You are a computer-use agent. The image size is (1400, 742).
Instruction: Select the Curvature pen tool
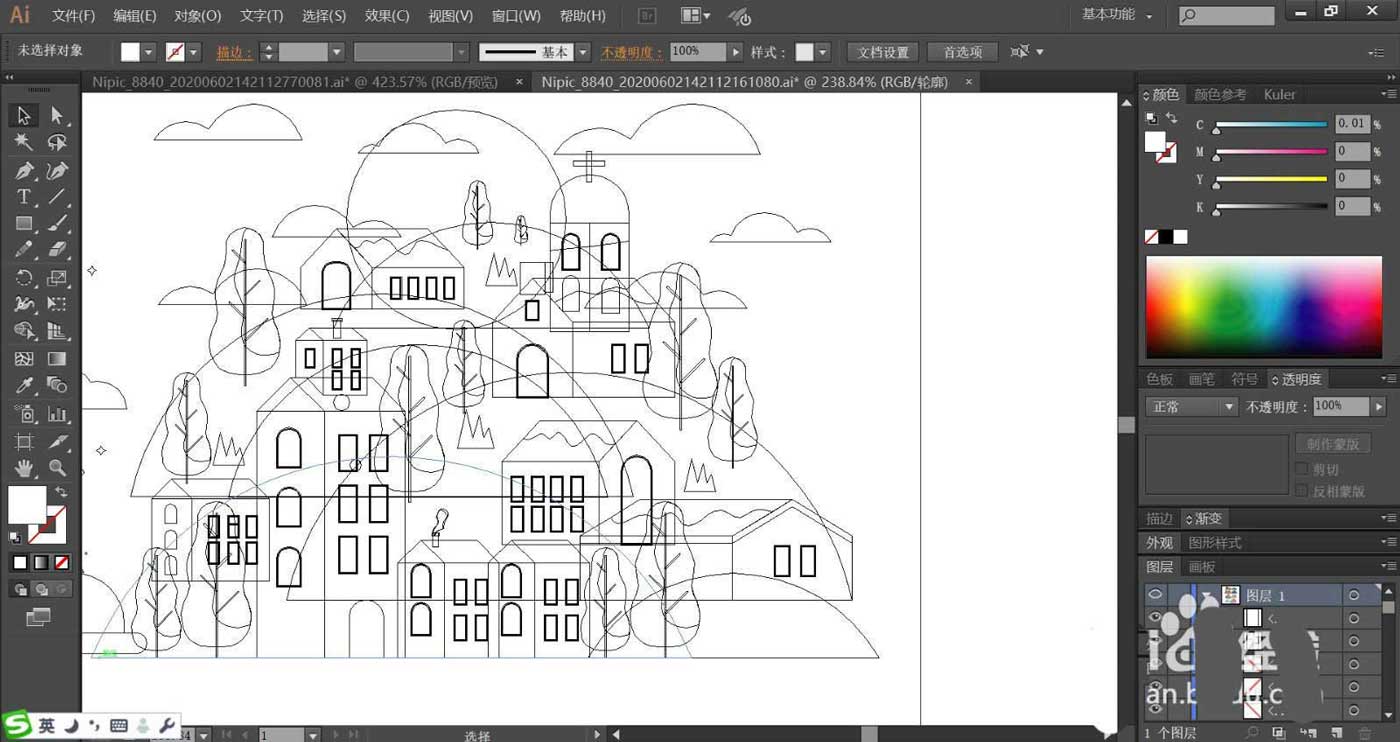57,171
